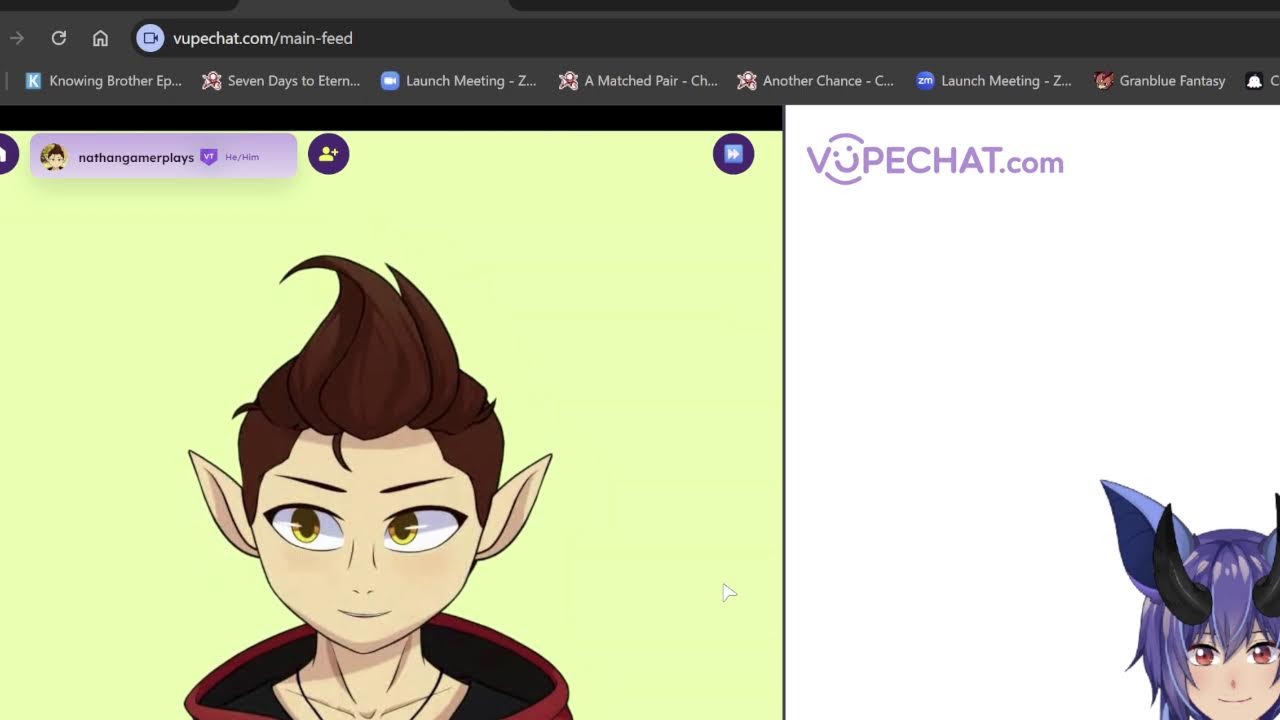
Task: Open the ghost-icon bookmark at the bar's end
Action: [1260, 81]
